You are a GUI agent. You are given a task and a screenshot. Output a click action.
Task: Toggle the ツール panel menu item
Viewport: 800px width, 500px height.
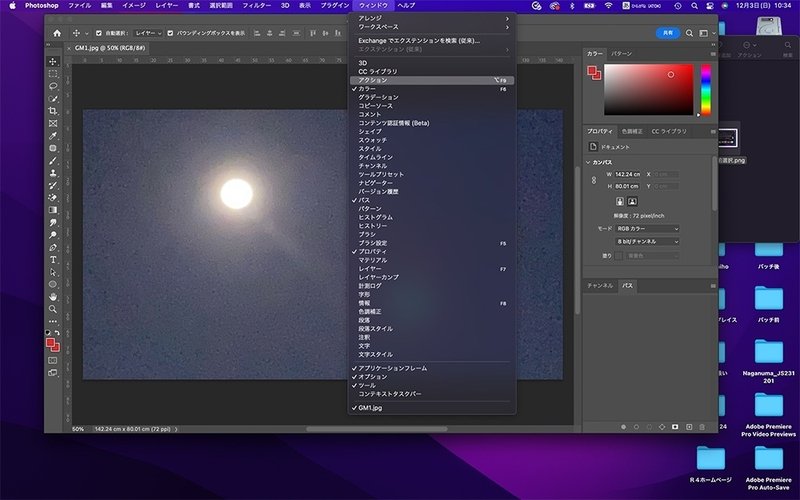coord(432,385)
